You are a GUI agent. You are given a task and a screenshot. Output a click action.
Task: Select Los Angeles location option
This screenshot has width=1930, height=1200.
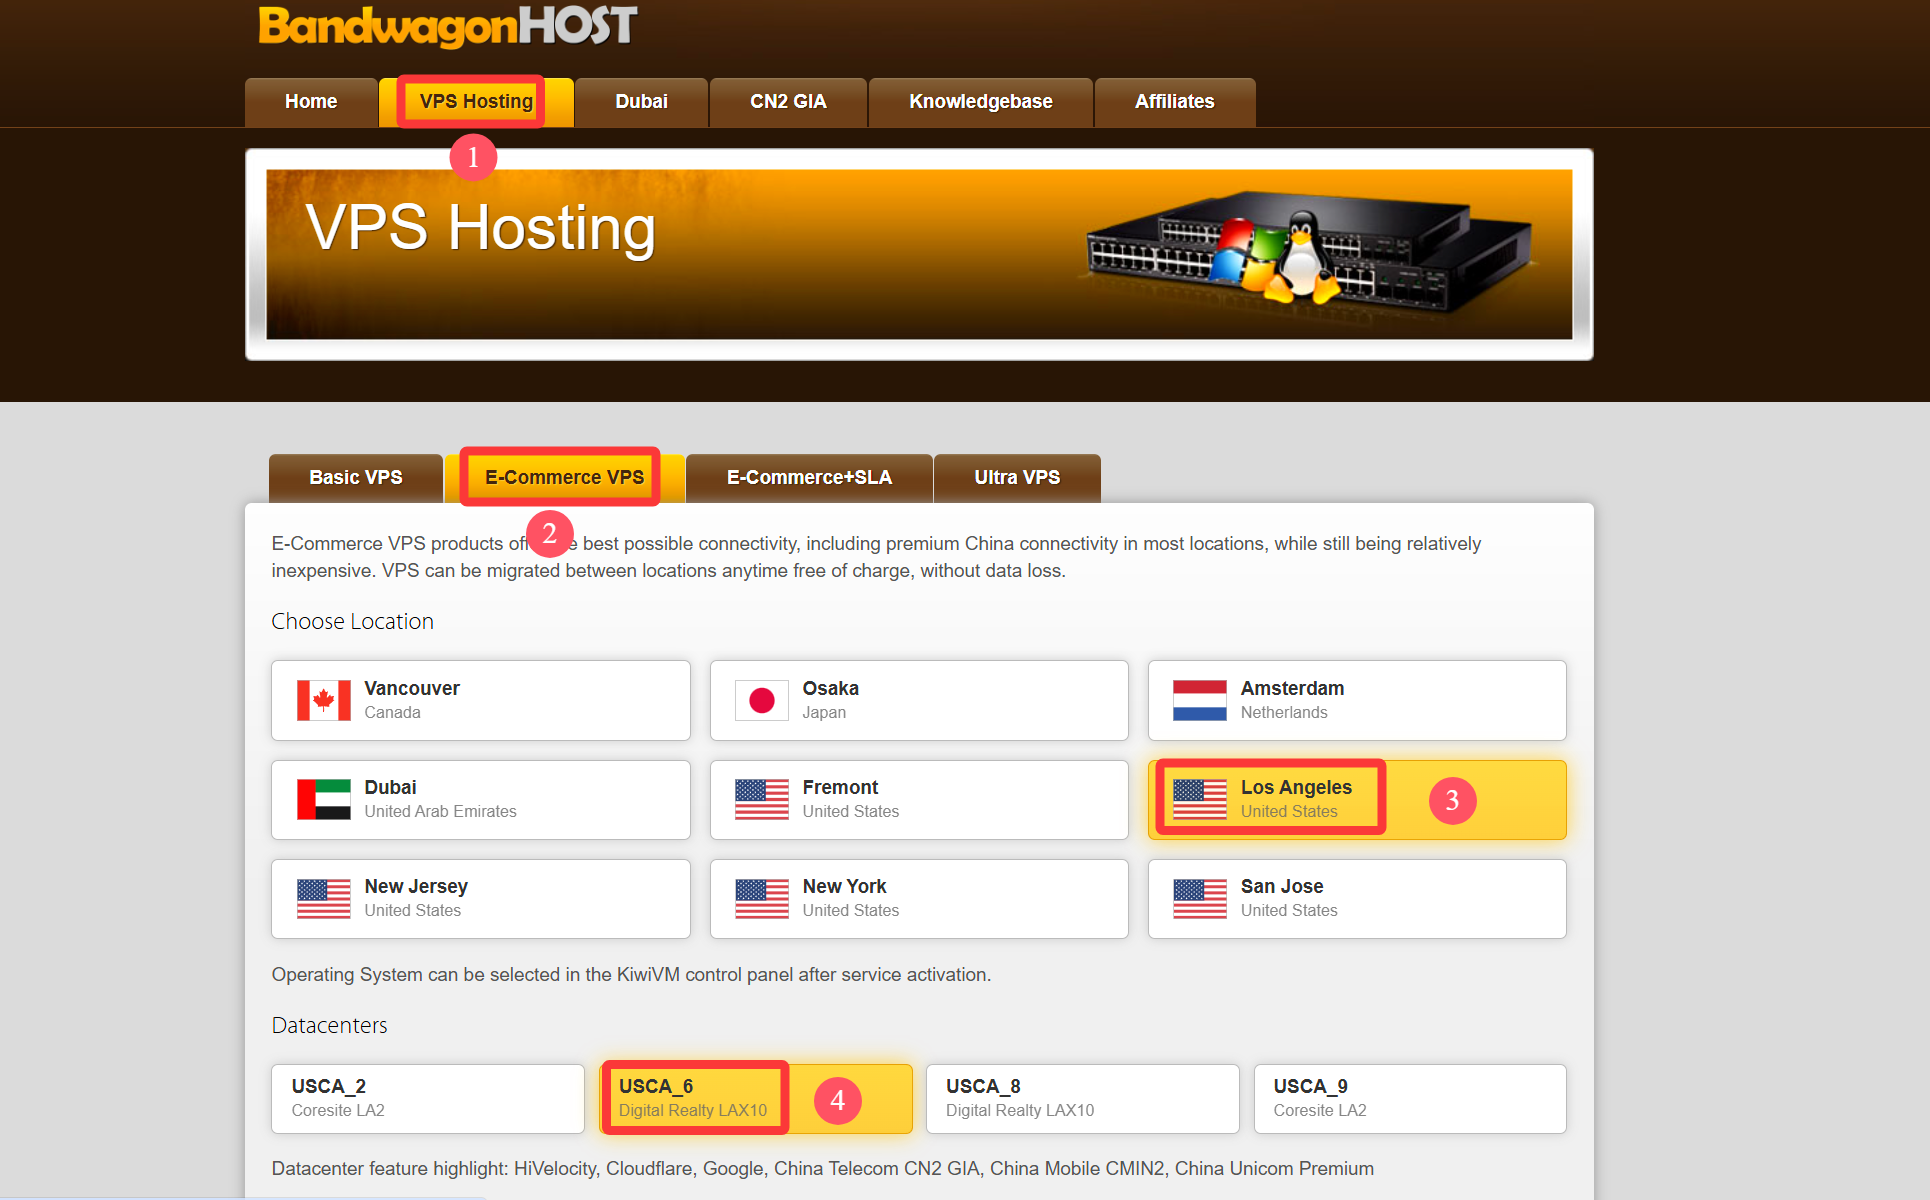pos(1356,799)
